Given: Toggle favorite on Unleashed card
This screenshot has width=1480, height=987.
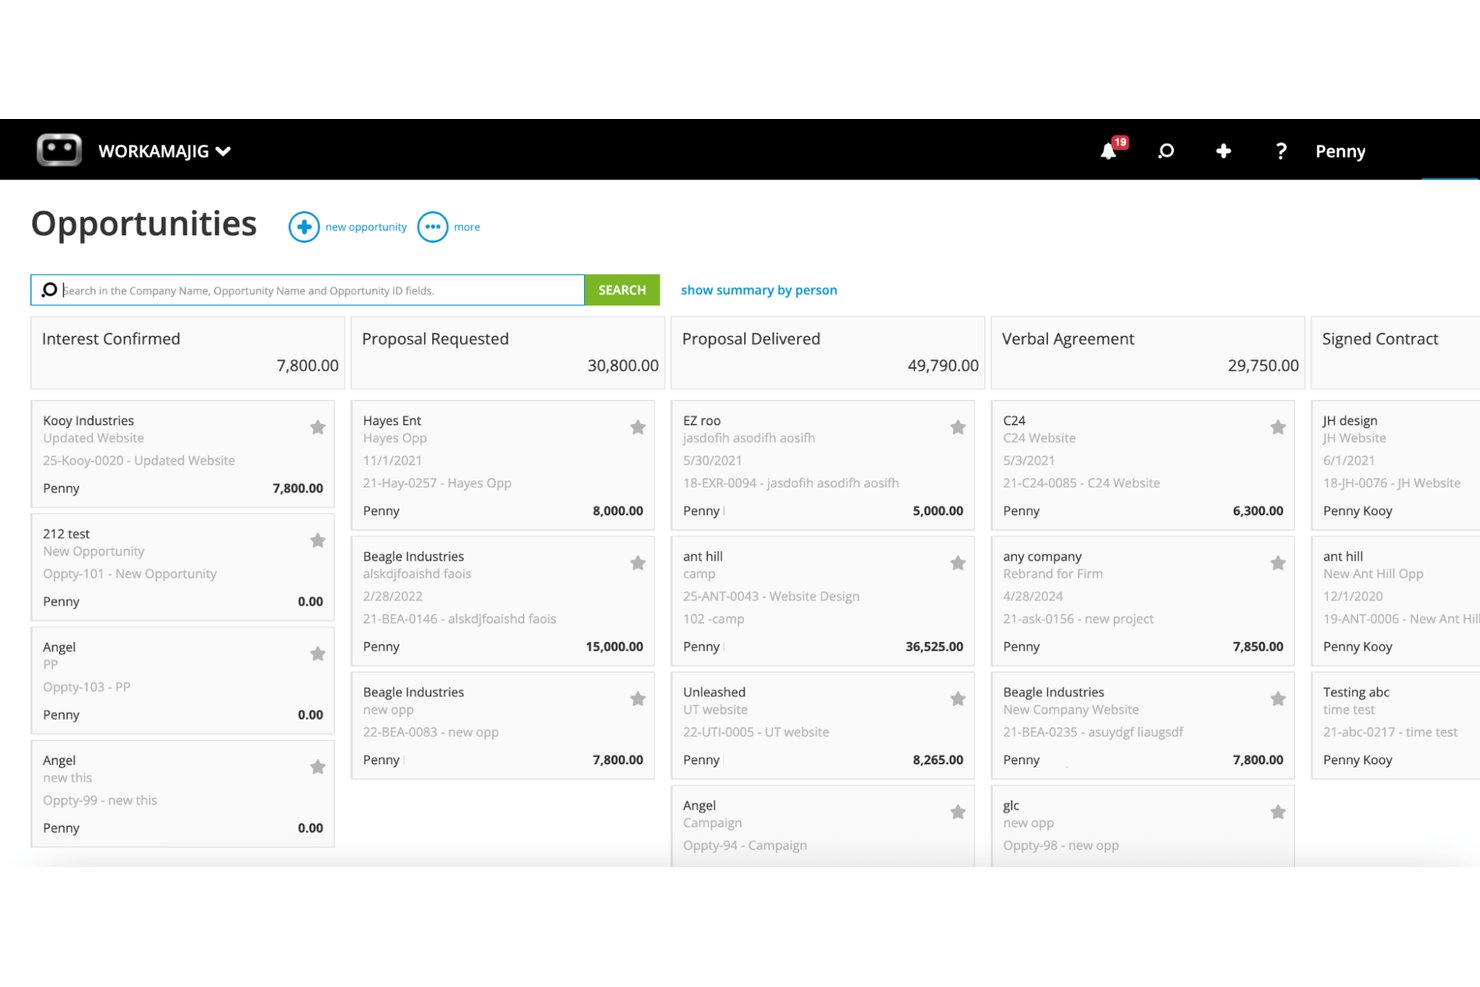Looking at the screenshot, I should pos(958,699).
